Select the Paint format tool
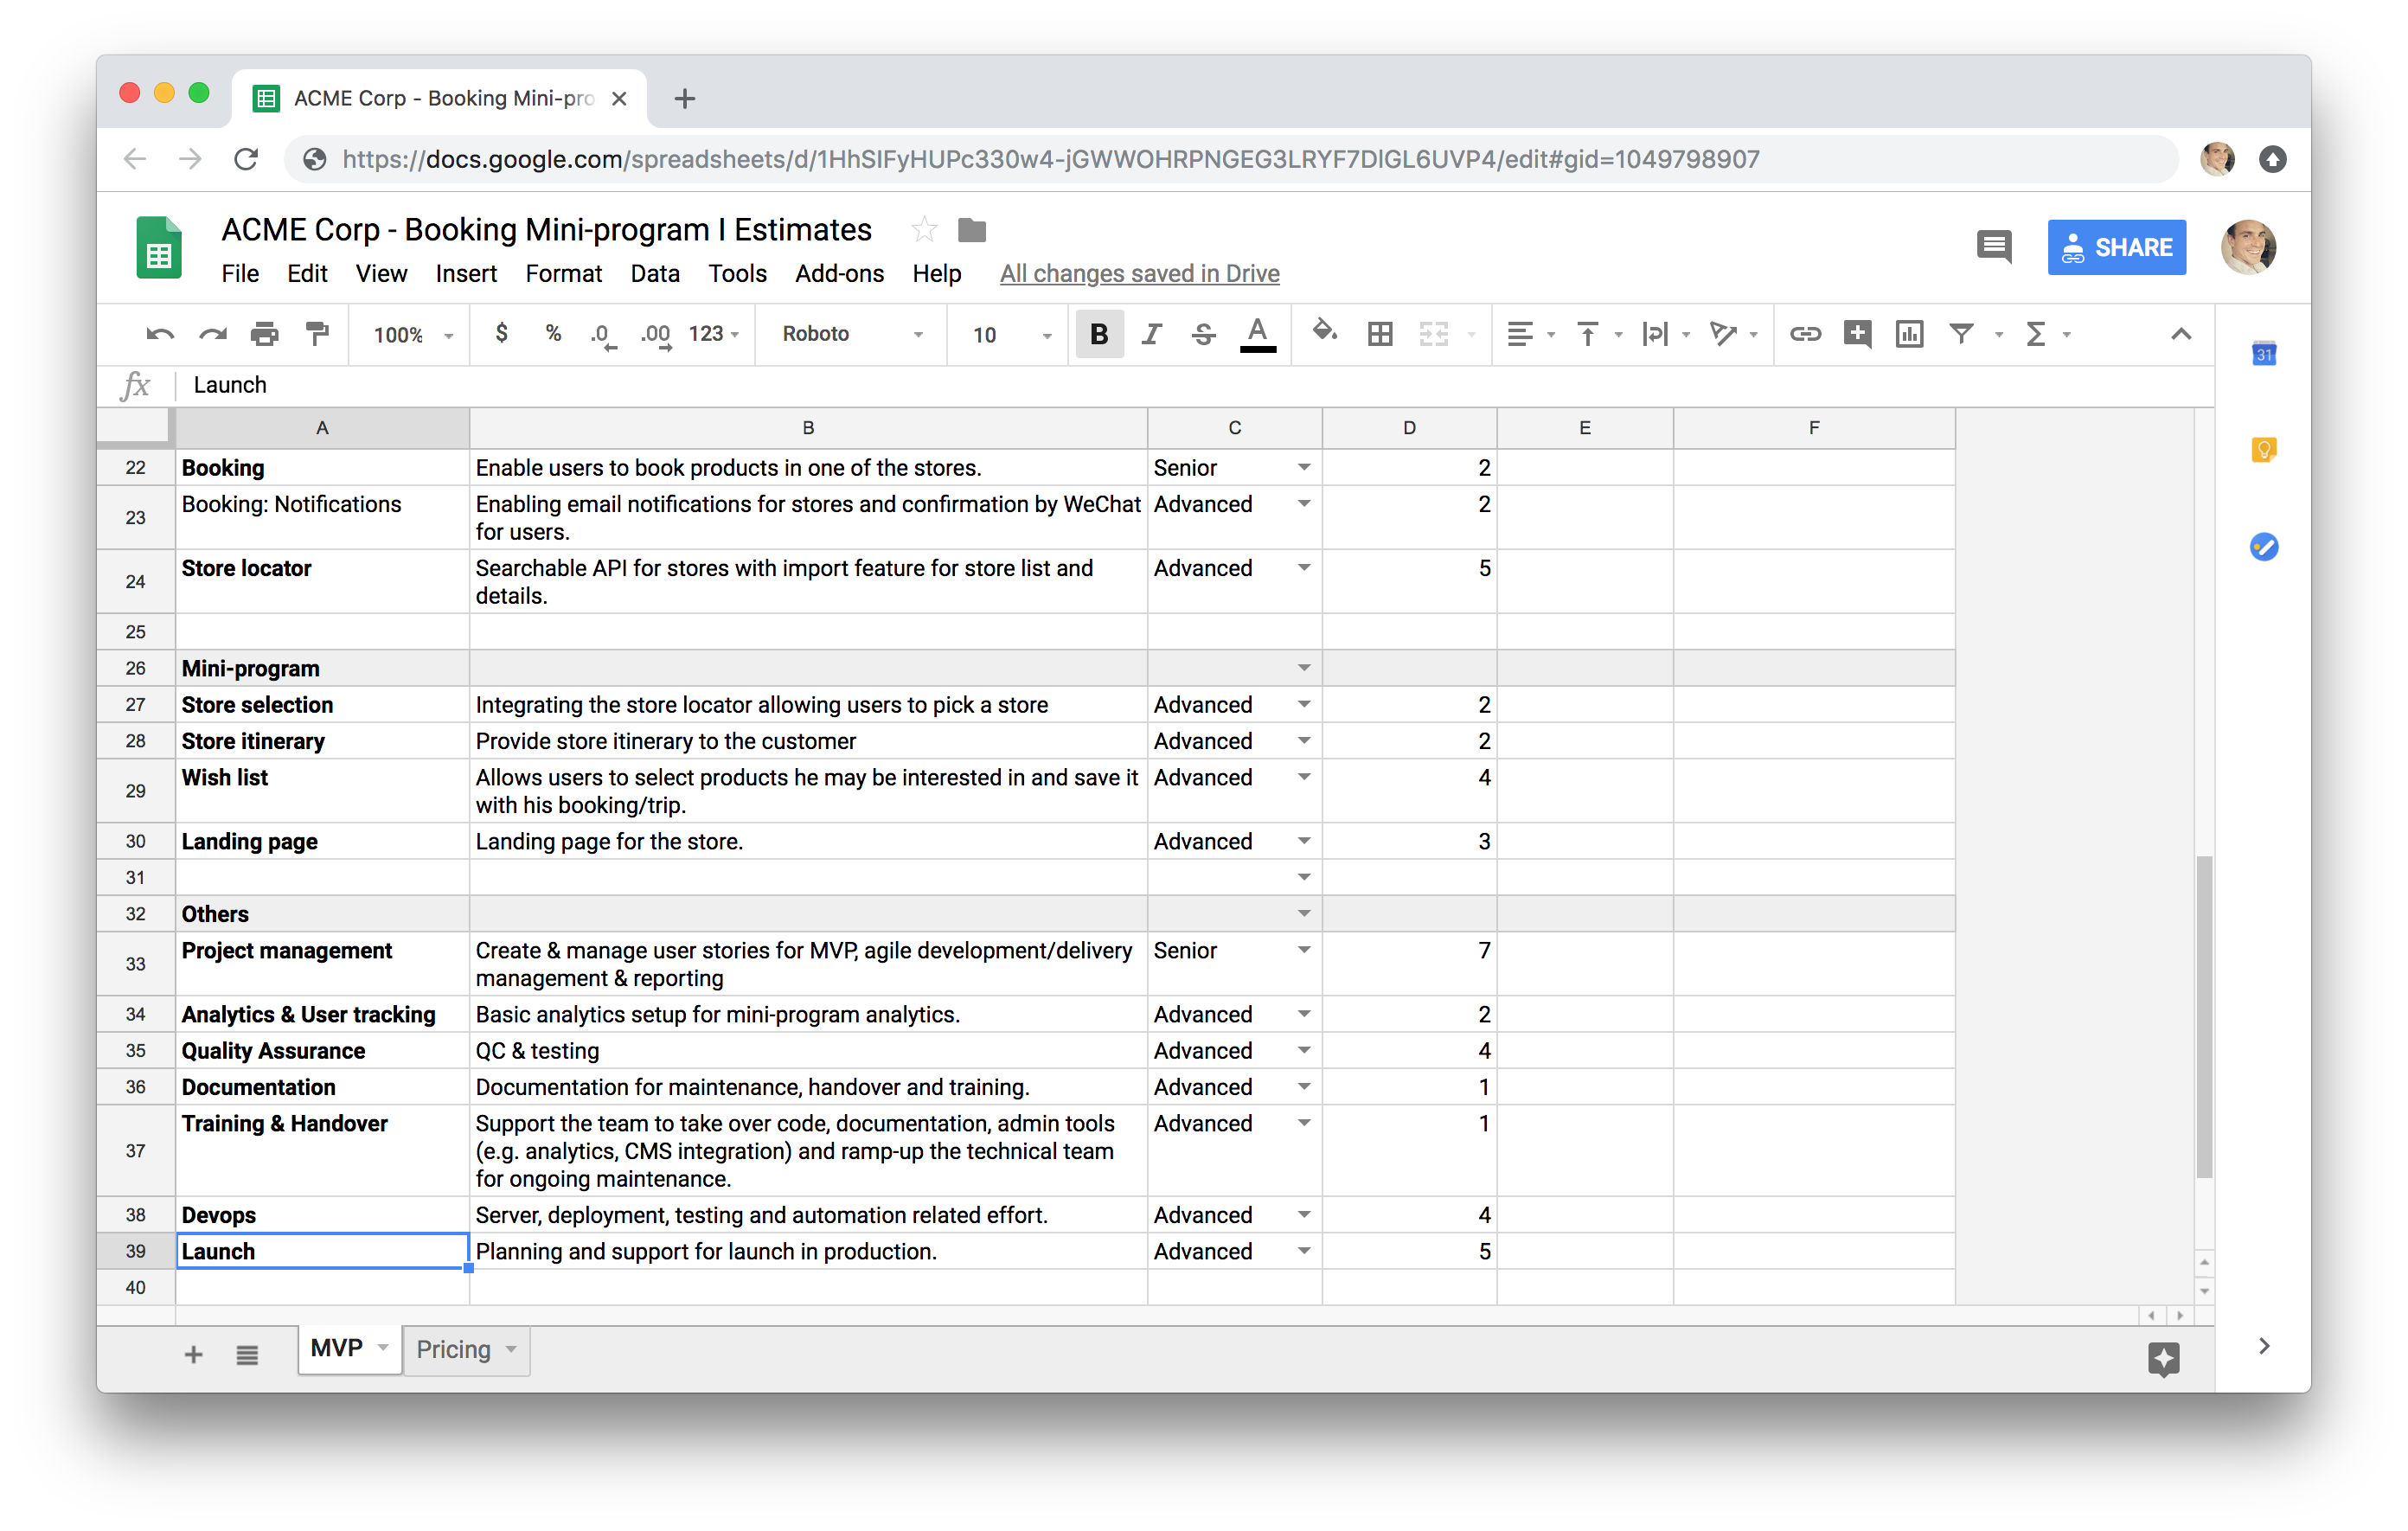This screenshot has width=2408, height=1531. 318,334
